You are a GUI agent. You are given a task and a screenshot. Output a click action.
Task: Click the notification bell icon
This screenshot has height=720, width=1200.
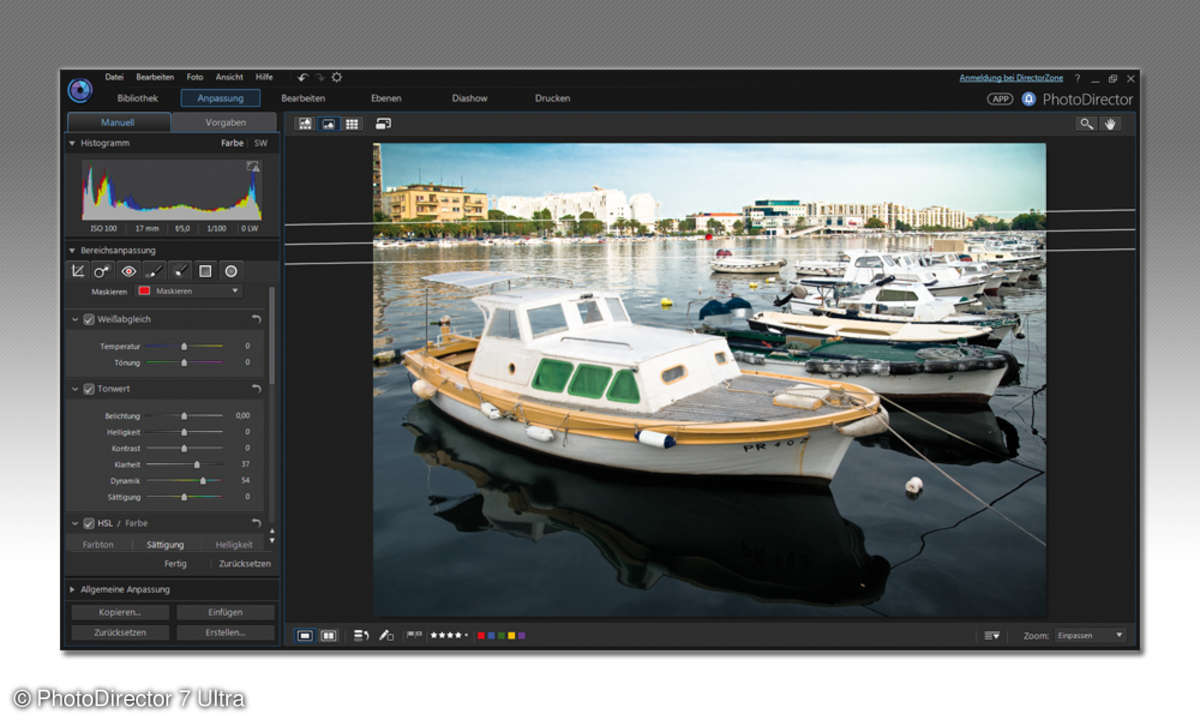point(1028,99)
